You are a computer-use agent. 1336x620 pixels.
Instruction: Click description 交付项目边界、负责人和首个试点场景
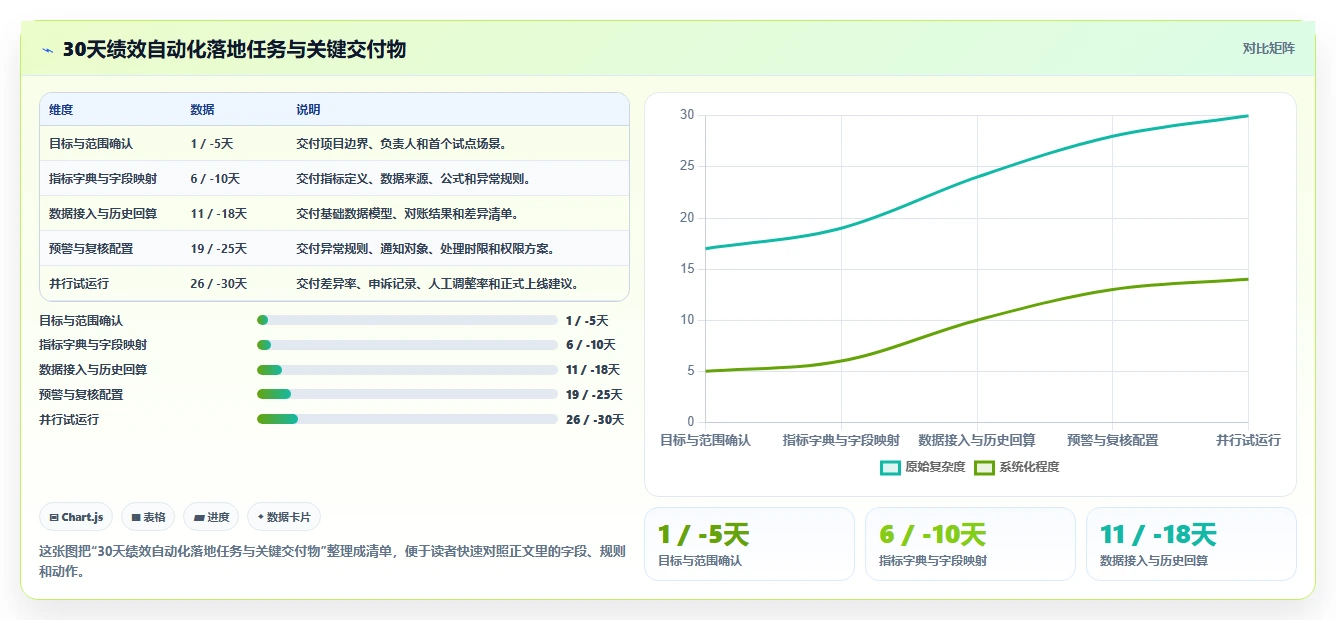402,144
